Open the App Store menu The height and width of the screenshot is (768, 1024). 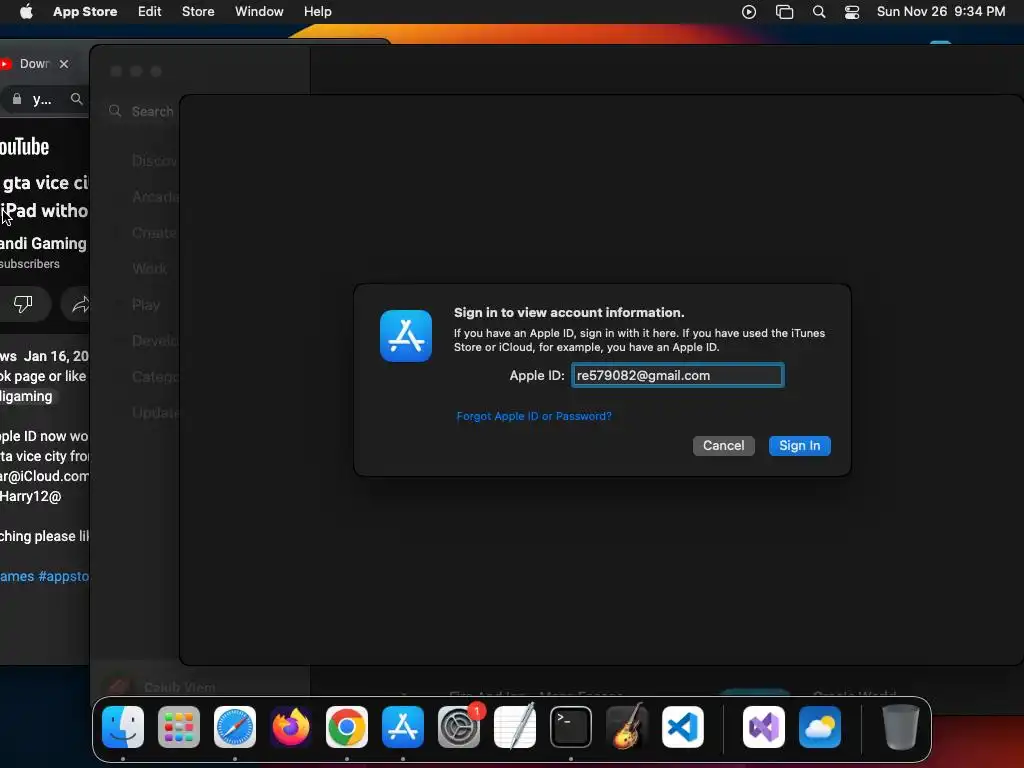pyautogui.click(x=85, y=12)
